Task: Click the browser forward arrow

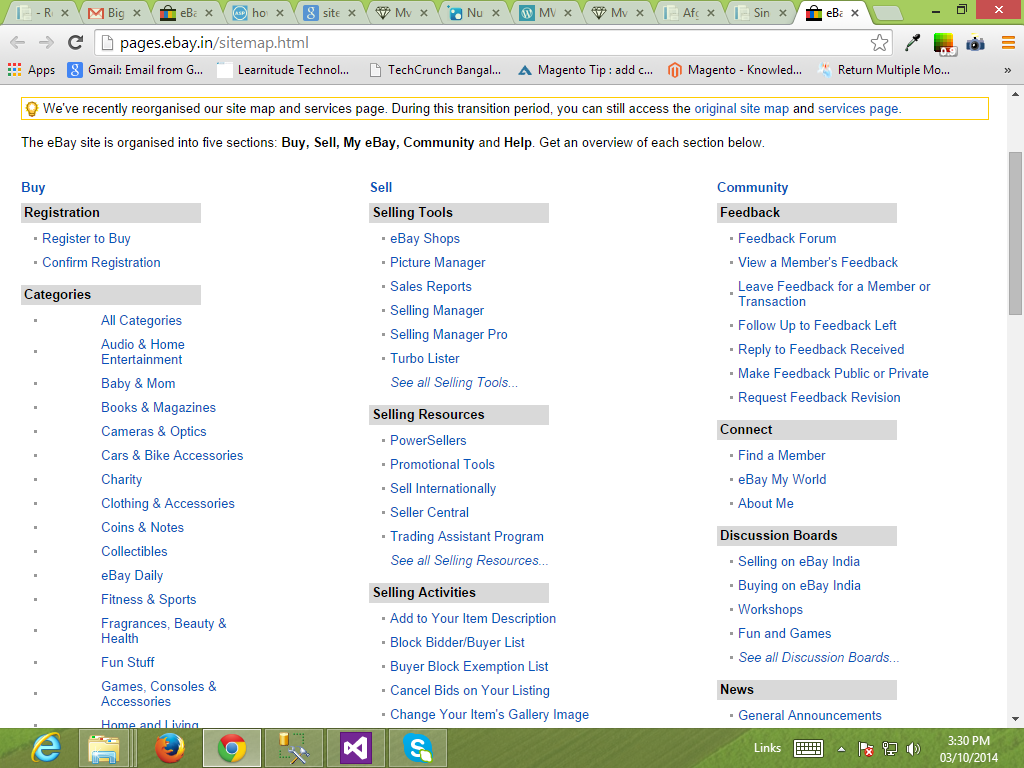Action: tap(46, 43)
